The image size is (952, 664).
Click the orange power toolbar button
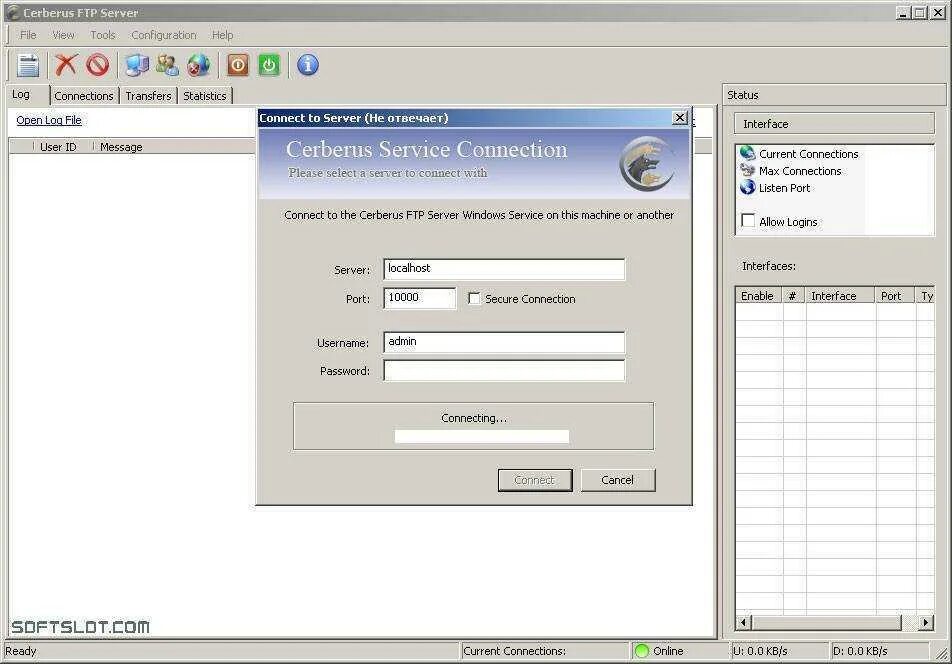[x=238, y=64]
